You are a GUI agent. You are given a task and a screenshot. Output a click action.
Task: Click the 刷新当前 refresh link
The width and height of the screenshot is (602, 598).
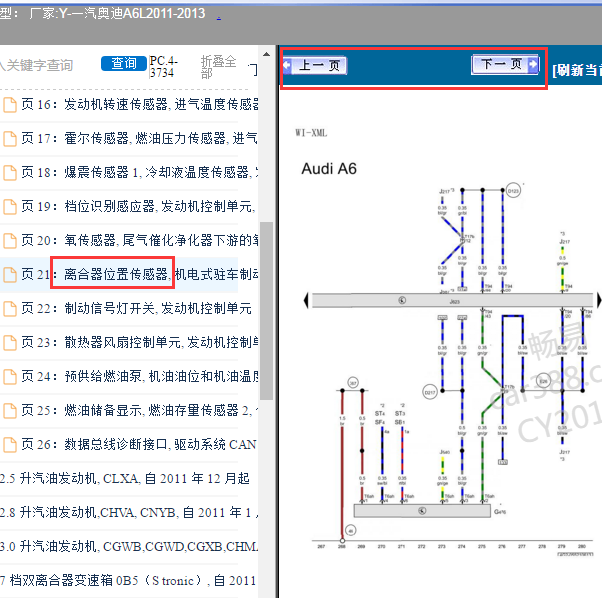pyautogui.click(x=577, y=70)
